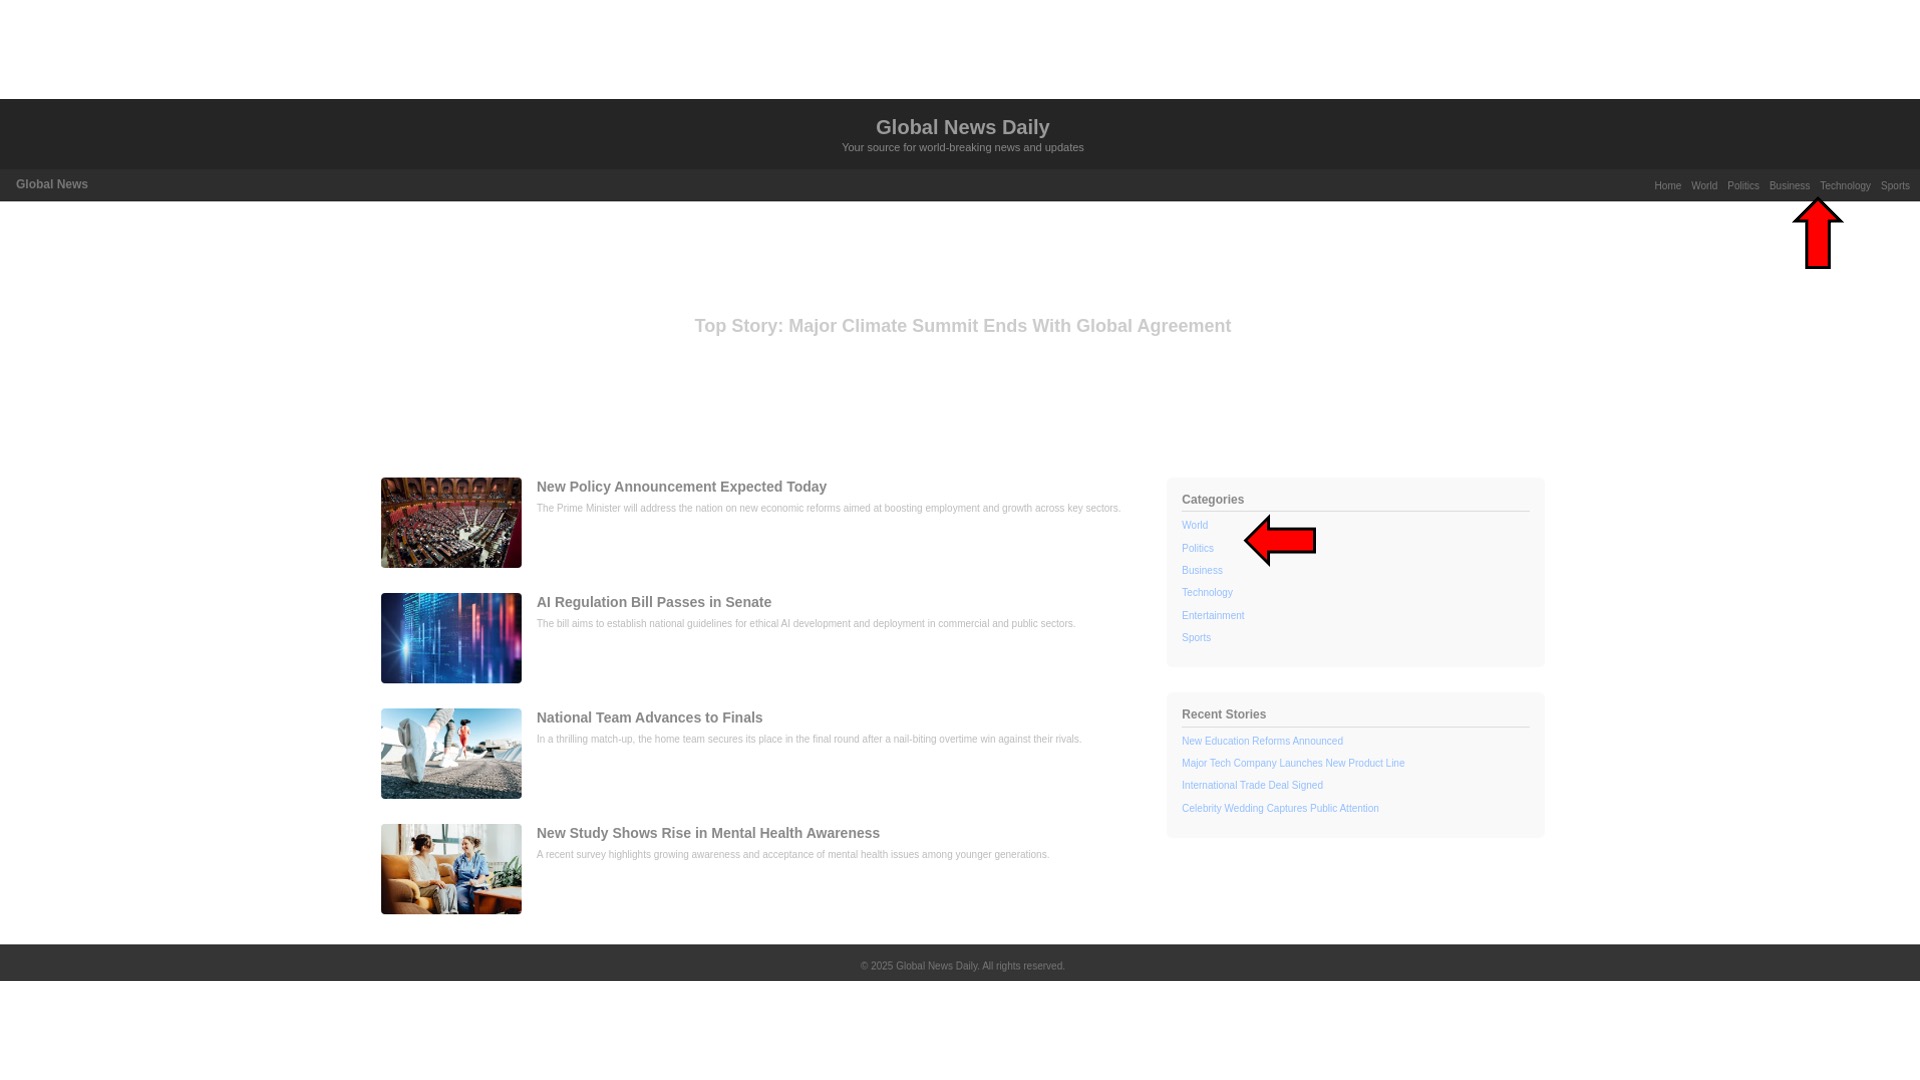The height and width of the screenshot is (1080, 1920).
Task: Go to Home in top navigation
Action: (x=1667, y=186)
